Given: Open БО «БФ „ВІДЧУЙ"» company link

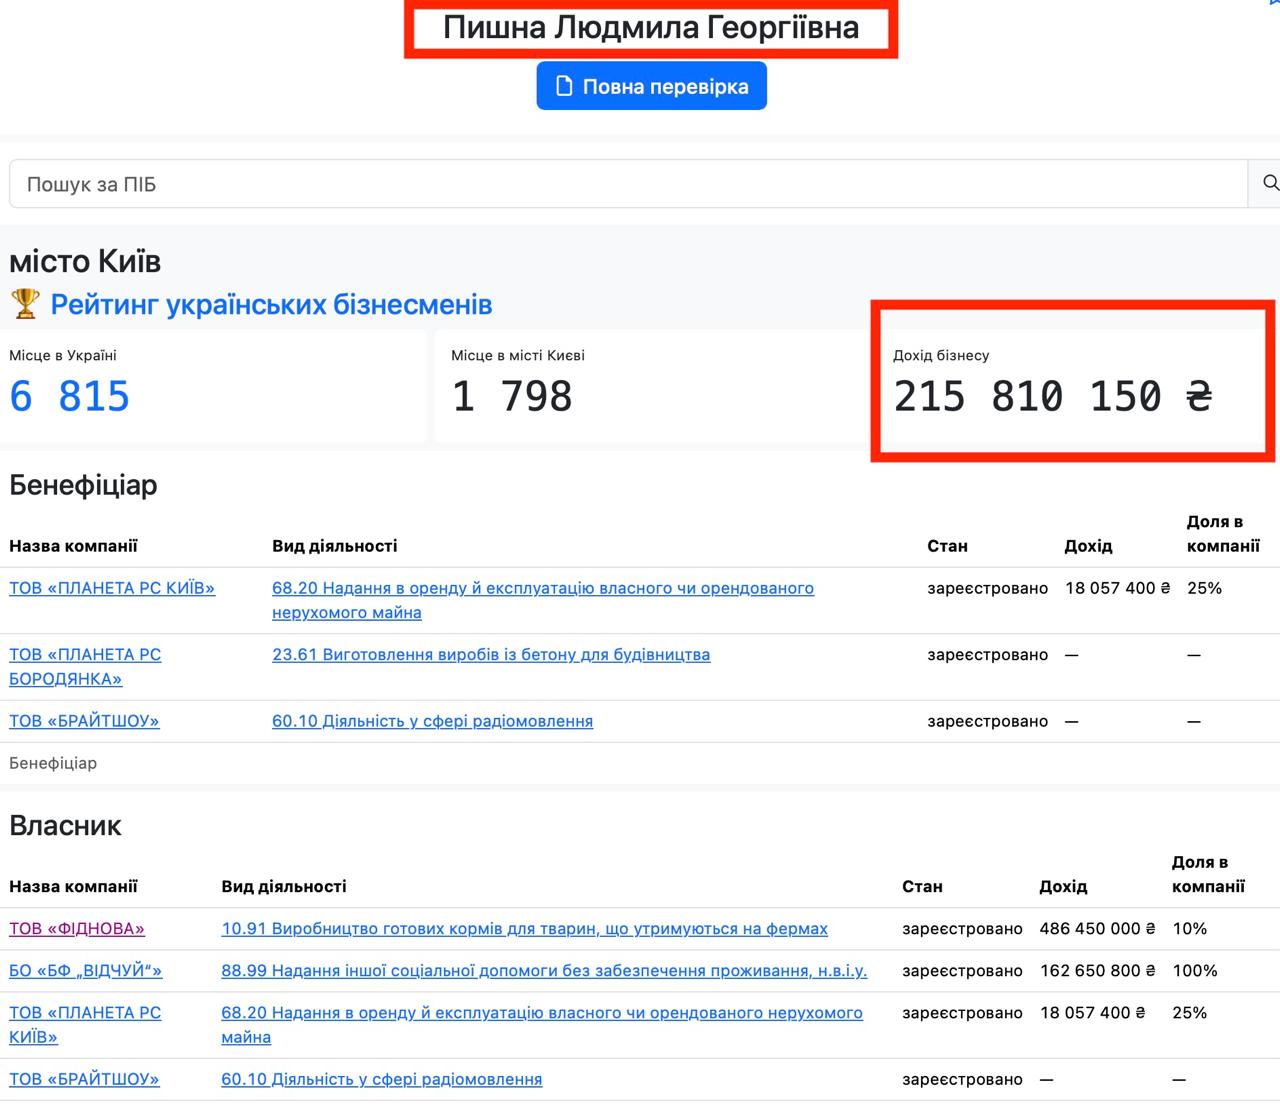Looking at the screenshot, I should click(x=85, y=971).
